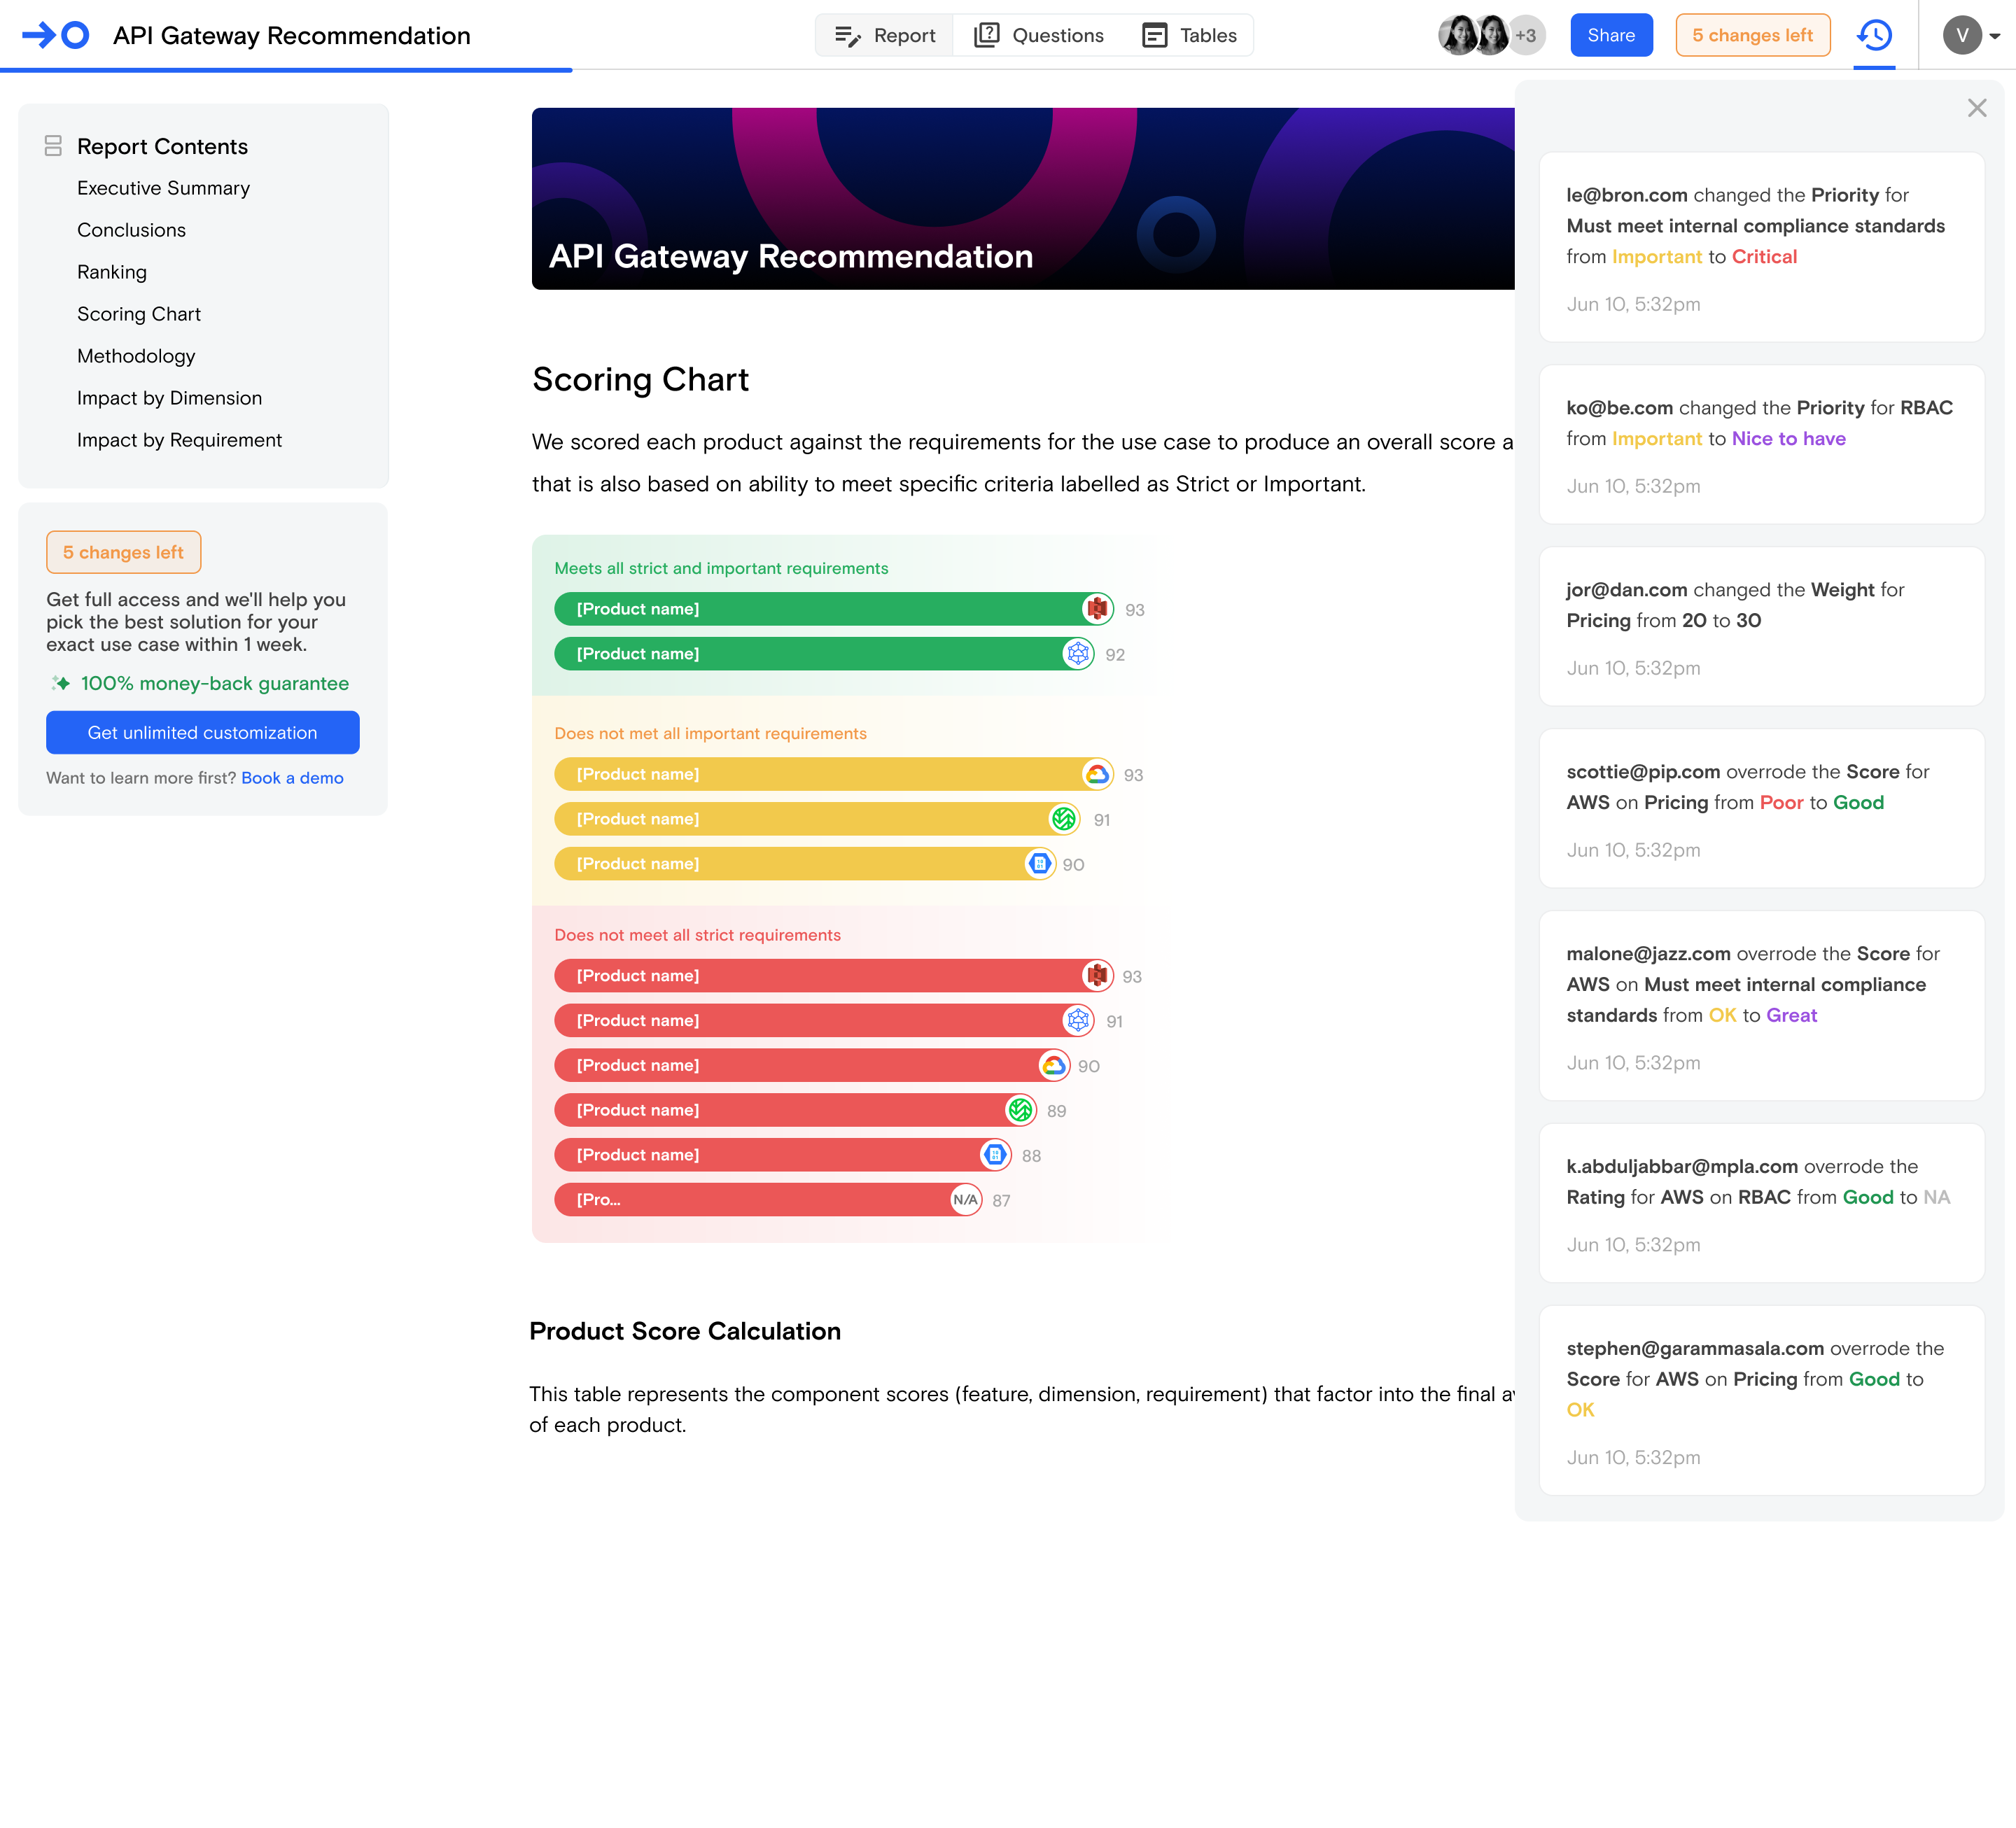Screen dimensions: 2016x1828
Task: Click product icon on green 92 bar
Action: click(1077, 654)
